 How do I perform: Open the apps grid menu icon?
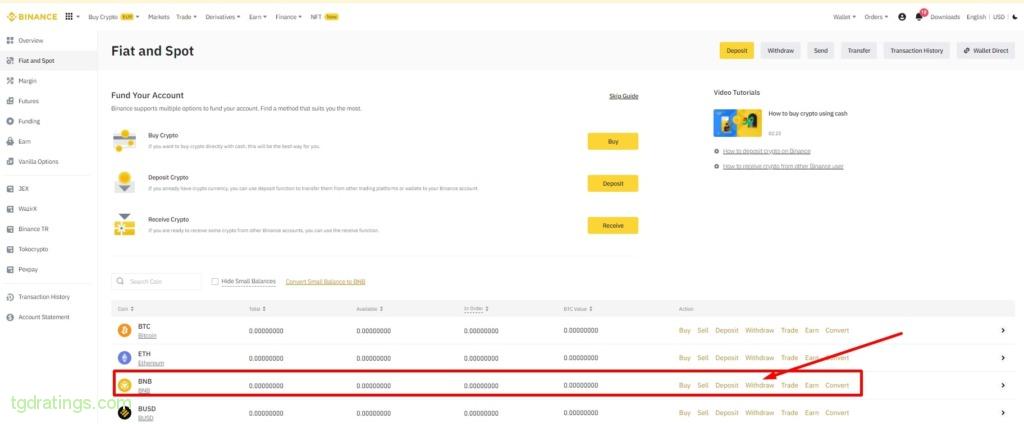(x=69, y=17)
